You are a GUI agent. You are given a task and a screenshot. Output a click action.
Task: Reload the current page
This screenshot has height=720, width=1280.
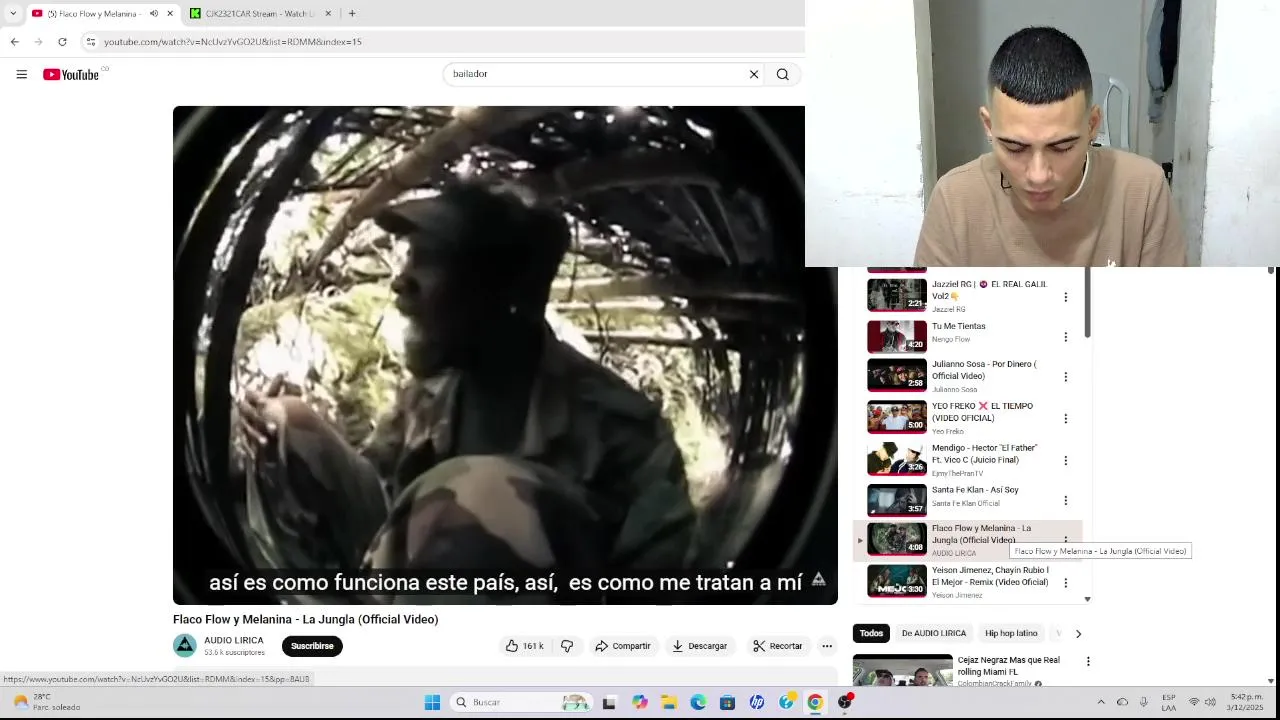(x=62, y=42)
